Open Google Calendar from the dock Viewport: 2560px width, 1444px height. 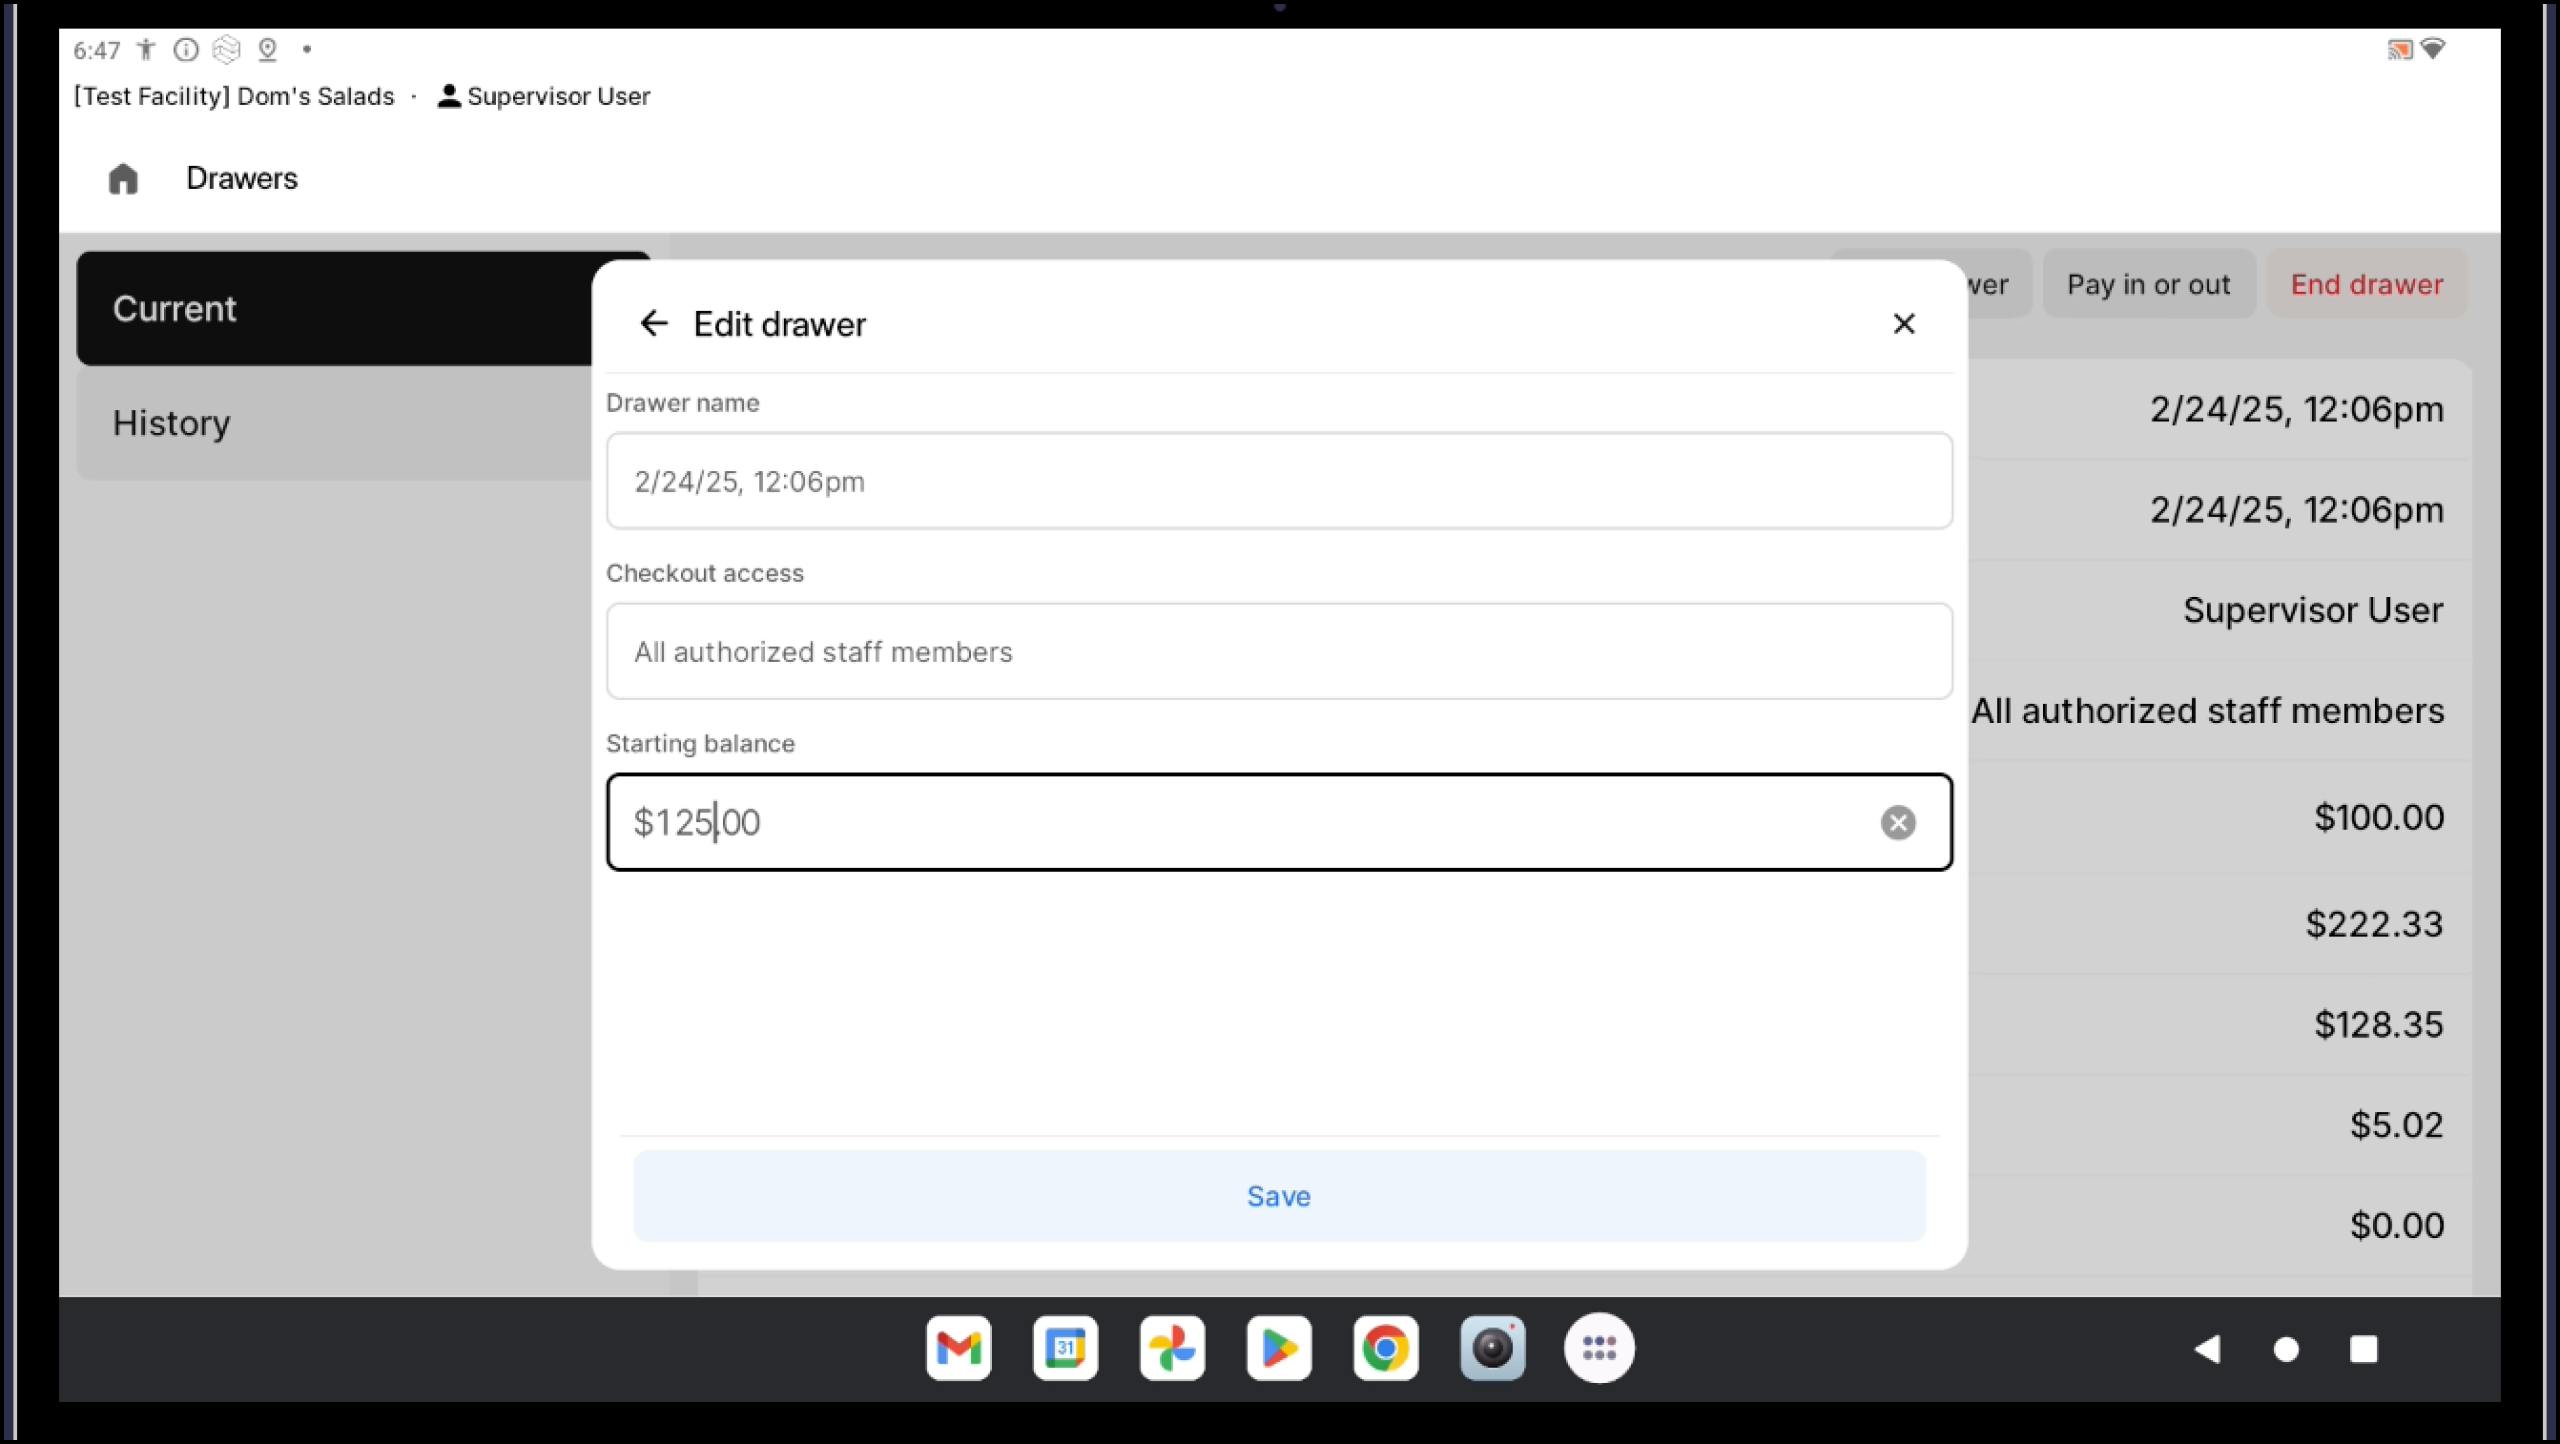coord(1065,1348)
